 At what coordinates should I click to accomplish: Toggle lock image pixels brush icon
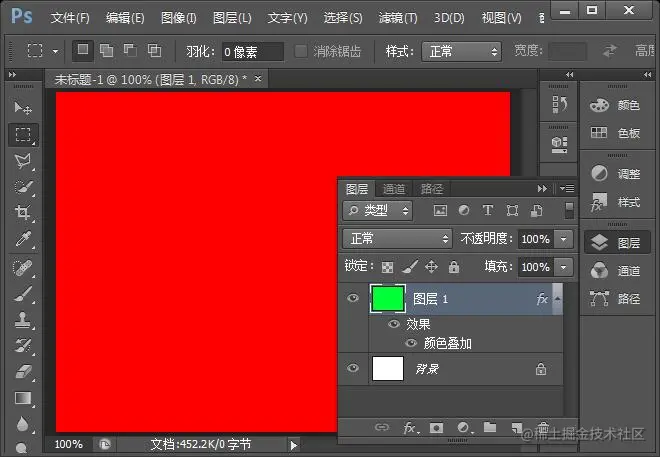410,267
